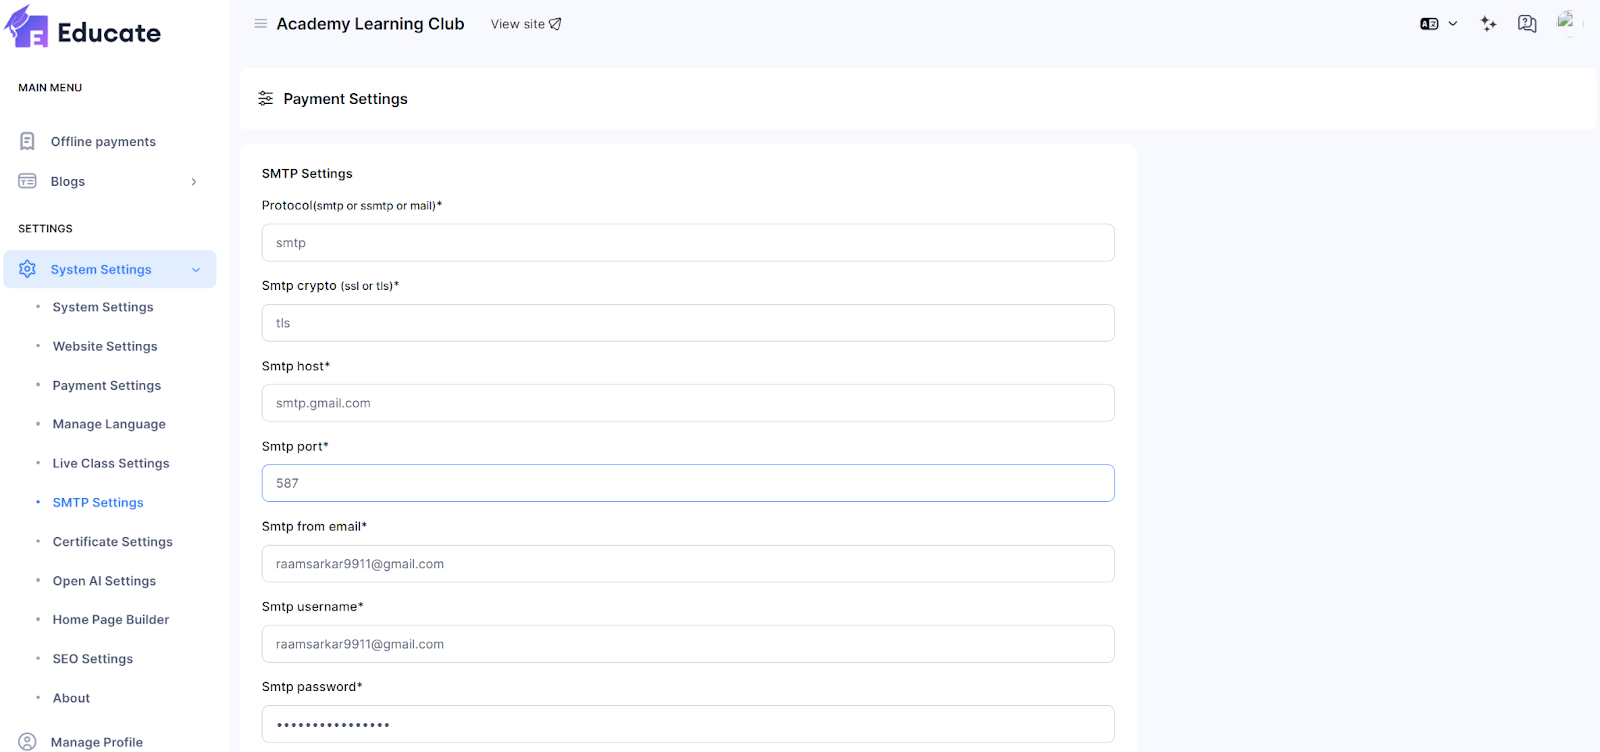
Task: Click the Blogs sidebar icon
Action: [28, 181]
